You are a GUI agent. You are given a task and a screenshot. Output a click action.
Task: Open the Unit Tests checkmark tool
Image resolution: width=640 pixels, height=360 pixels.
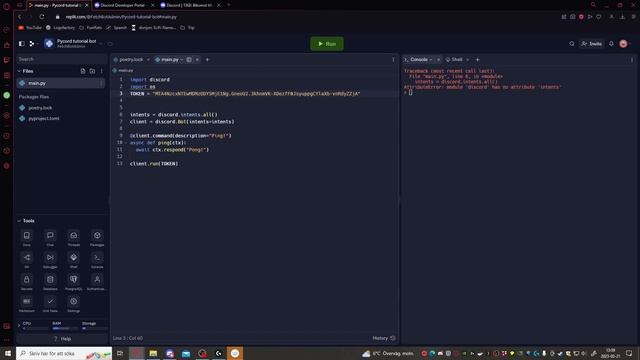tap(50, 302)
